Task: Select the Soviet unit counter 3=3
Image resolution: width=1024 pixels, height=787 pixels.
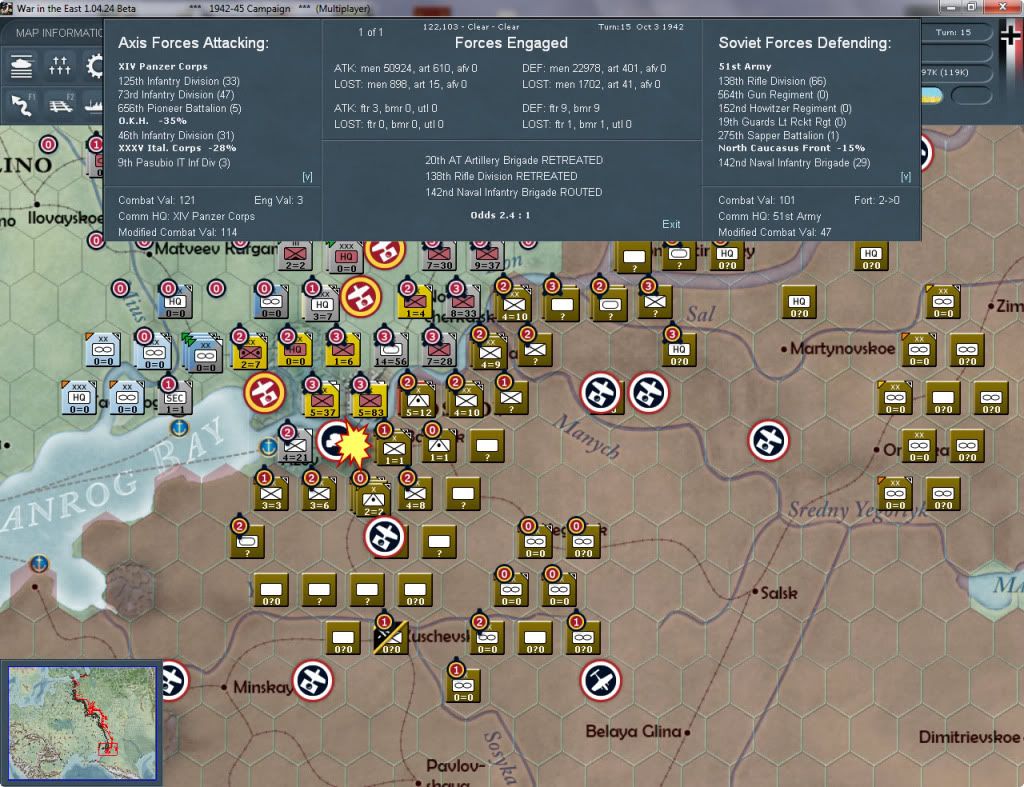Action: point(272,494)
